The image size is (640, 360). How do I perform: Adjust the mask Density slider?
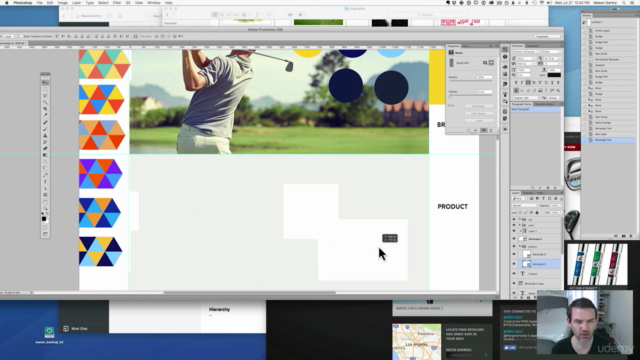click(471, 81)
